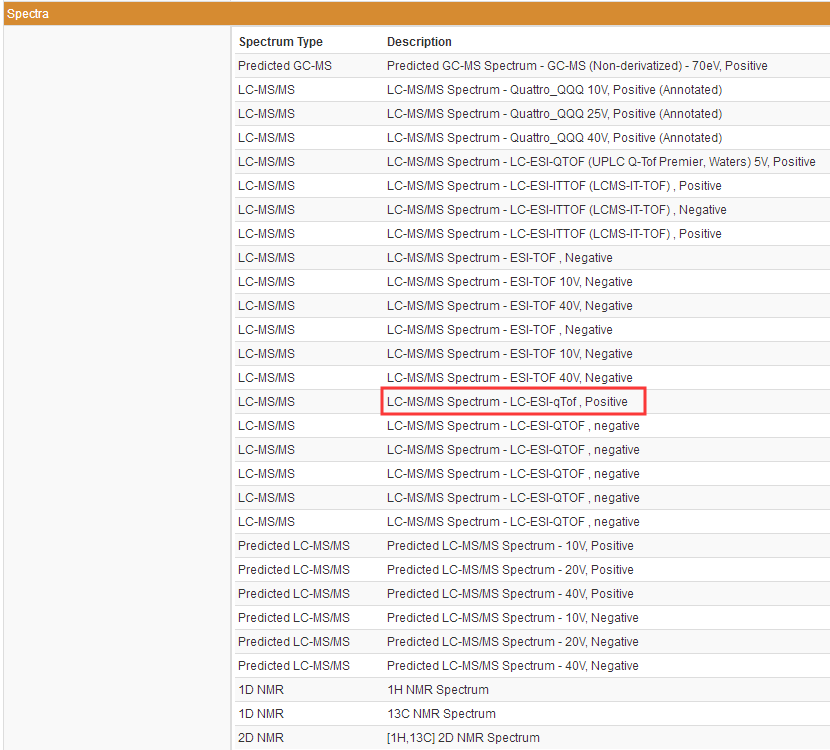Open Predicted LC-MS/MS Spectrum - 20V, Negative
This screenshot has height=750, width=830.
coord(512,641)
